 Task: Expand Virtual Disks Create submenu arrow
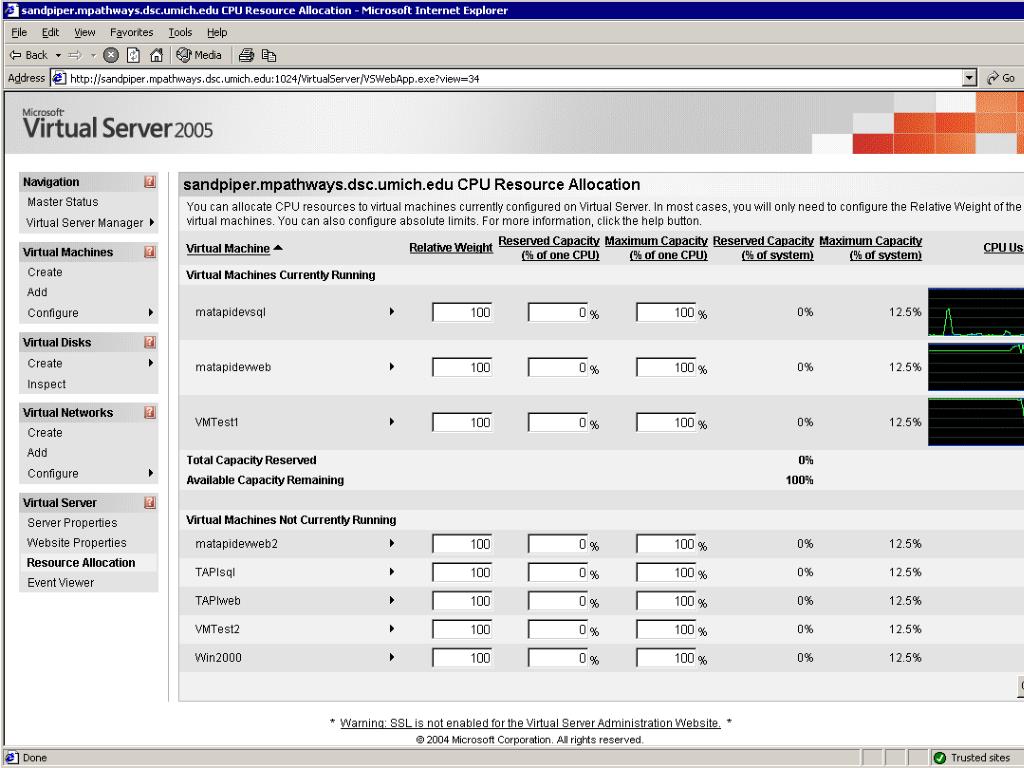tap(152, 362)
